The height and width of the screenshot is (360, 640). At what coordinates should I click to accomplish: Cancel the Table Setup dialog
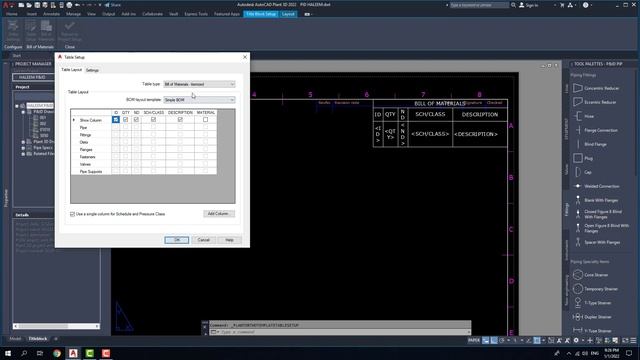[x=204, y=240]
